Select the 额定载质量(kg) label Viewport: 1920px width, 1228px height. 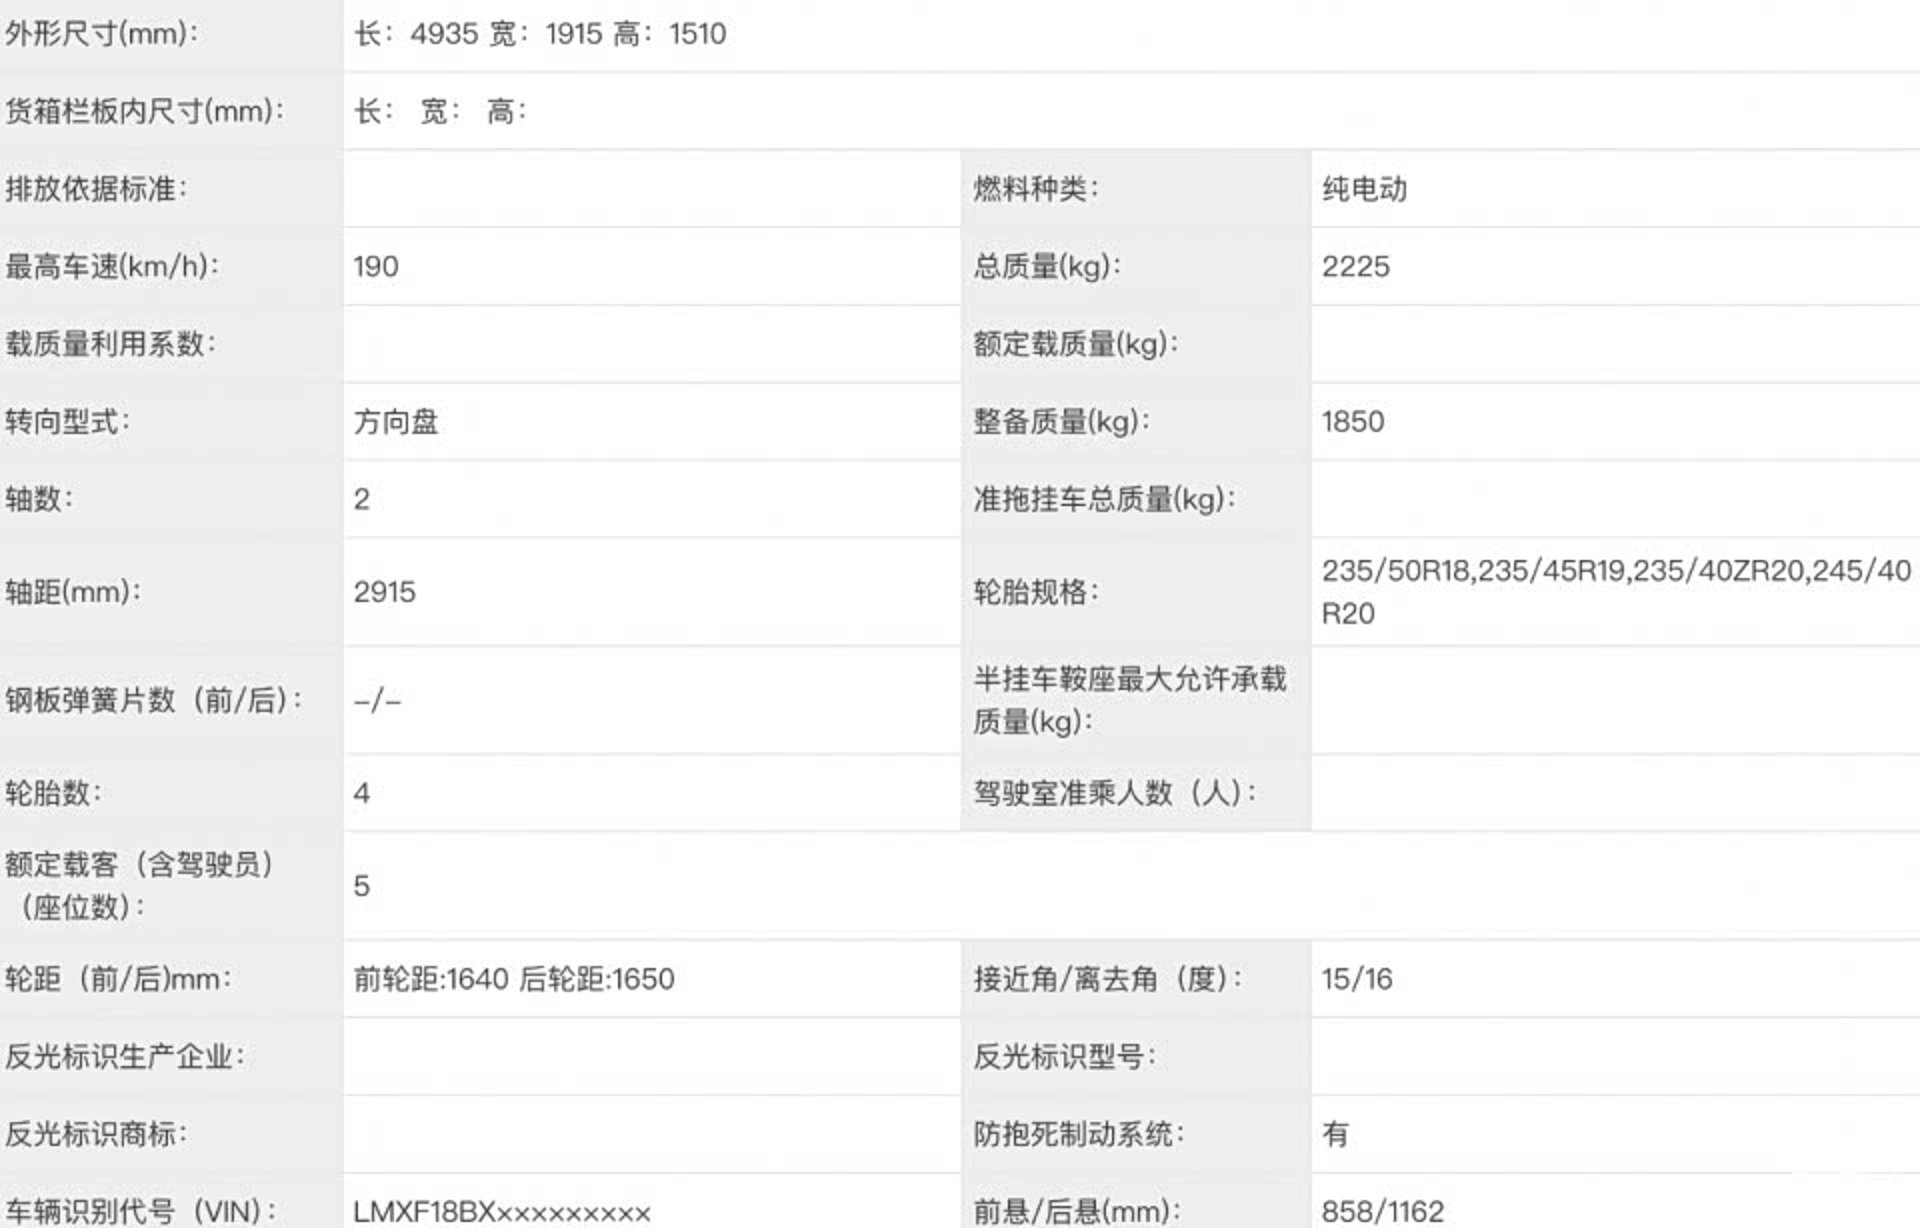[1076, 344]
